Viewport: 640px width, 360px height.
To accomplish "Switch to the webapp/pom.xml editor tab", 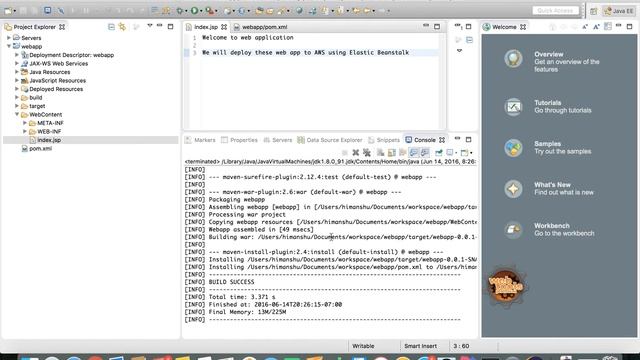I will [260, 27].
